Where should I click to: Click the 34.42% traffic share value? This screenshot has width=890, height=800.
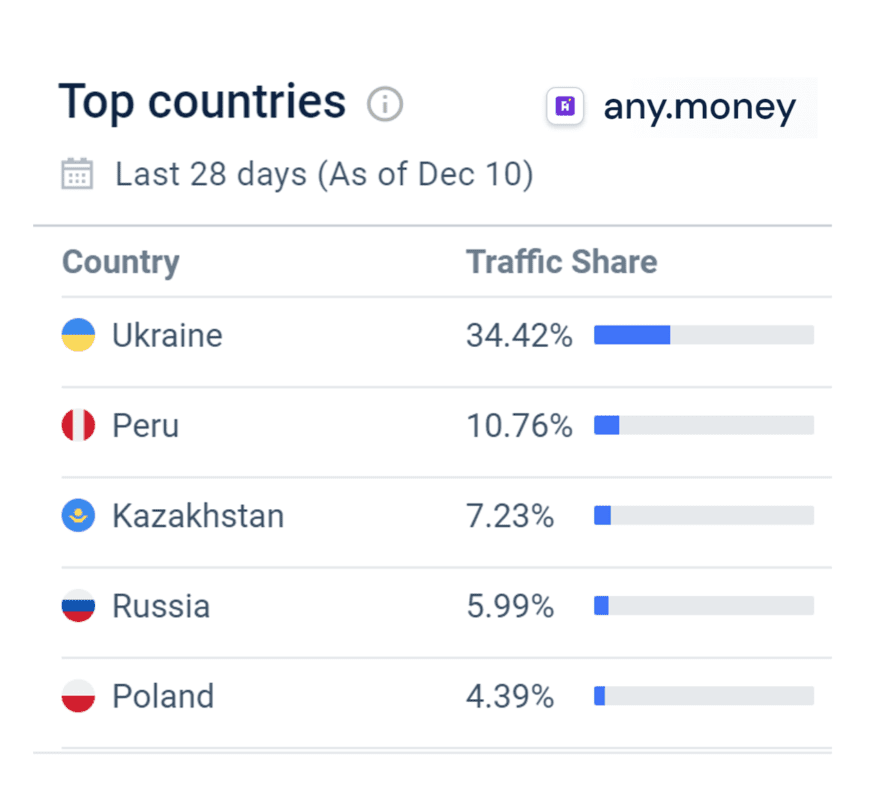(x=519, y=335)
